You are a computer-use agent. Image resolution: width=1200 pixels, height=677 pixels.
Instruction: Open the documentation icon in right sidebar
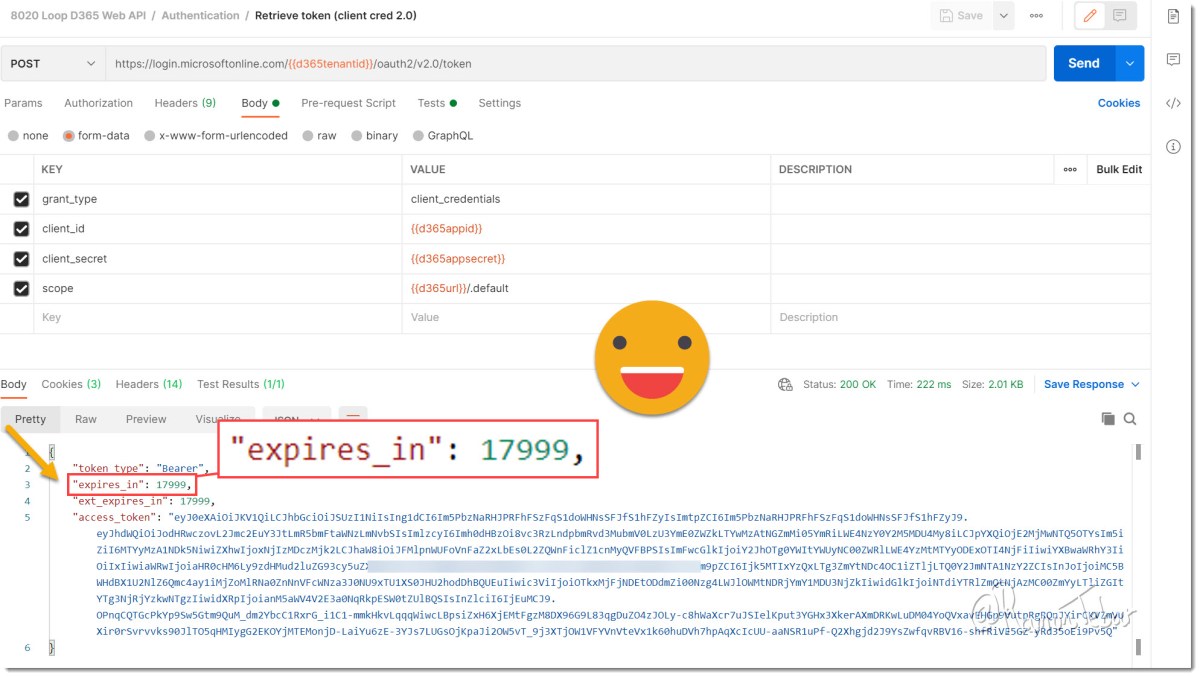(x=1173, y=16)
